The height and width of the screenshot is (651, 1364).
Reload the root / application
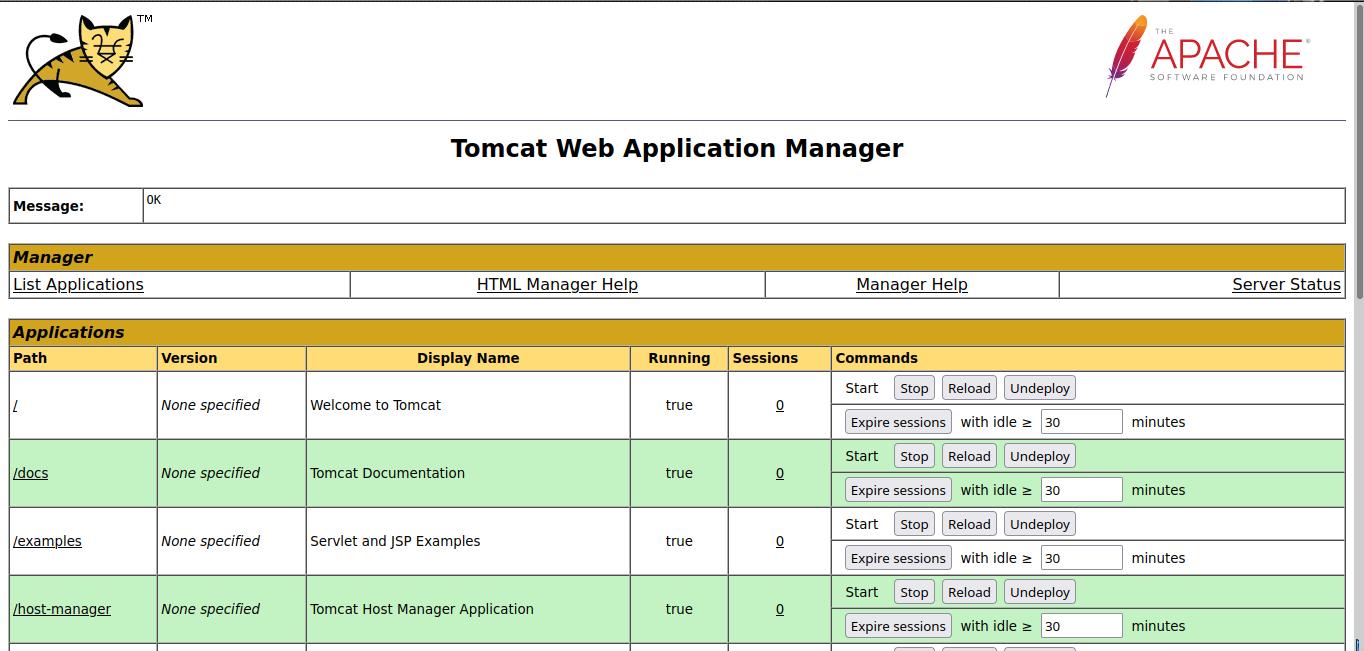969,388
